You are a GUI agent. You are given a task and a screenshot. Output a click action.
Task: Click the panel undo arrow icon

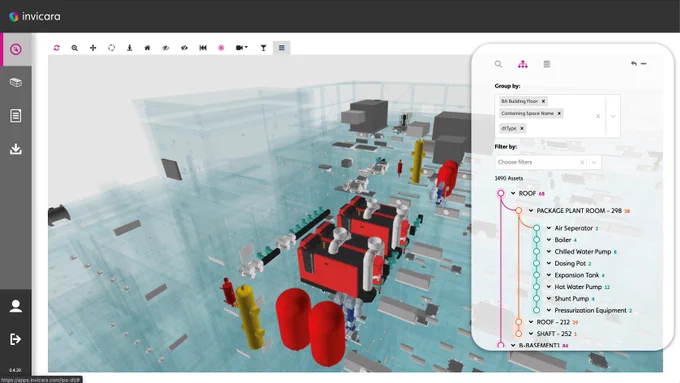[x=634, y=63]
